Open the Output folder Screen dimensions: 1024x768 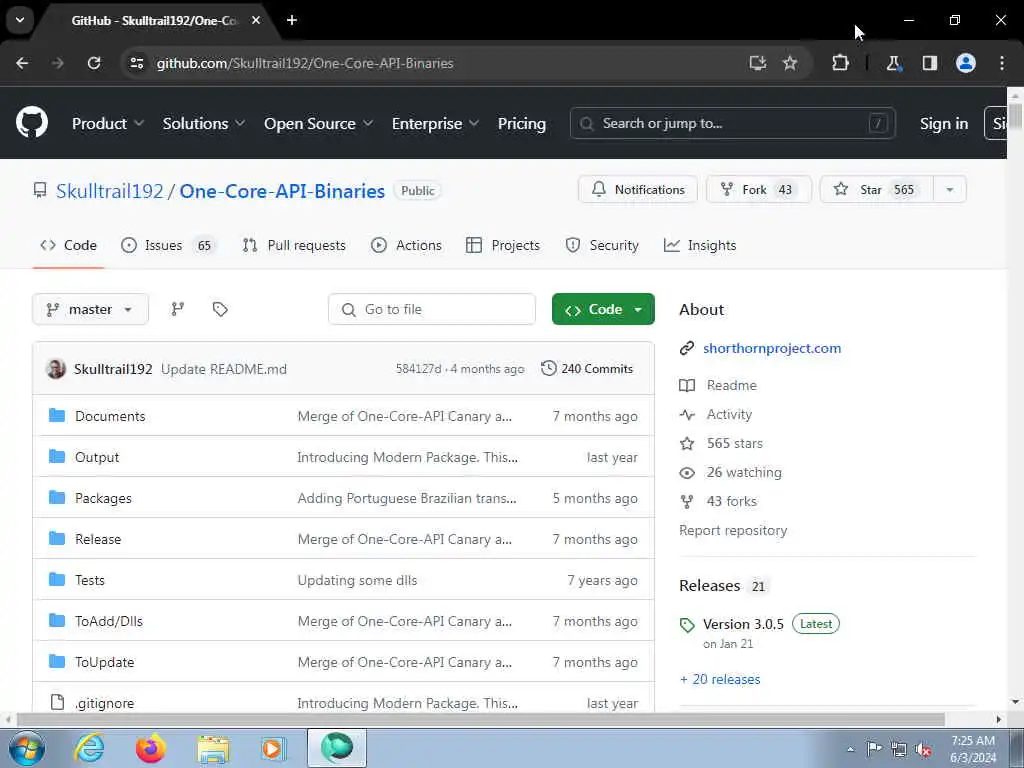[x=97, y=457]
